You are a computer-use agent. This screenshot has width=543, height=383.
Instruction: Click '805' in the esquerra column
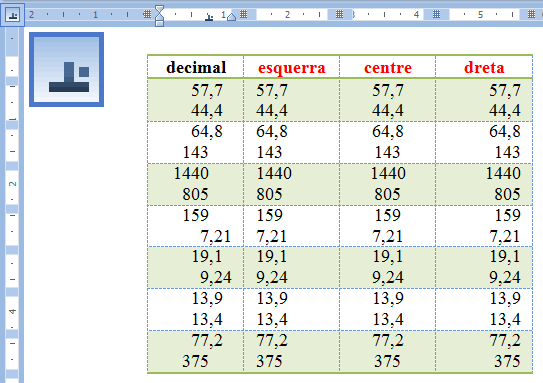(x=269, y=194)
